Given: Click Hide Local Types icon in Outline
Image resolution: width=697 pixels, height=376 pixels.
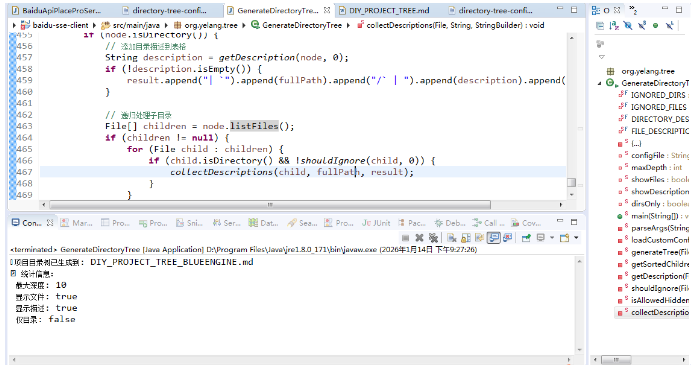Looking at the screenshot, I should 669,26.
